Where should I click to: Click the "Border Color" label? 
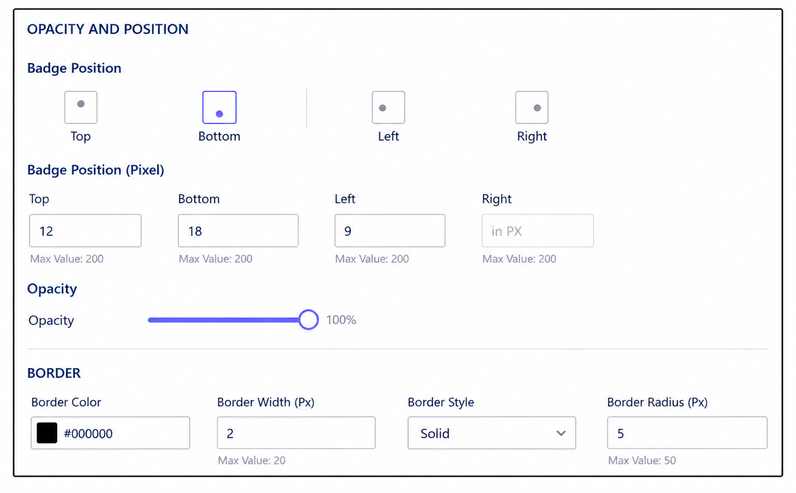(66, 402)
